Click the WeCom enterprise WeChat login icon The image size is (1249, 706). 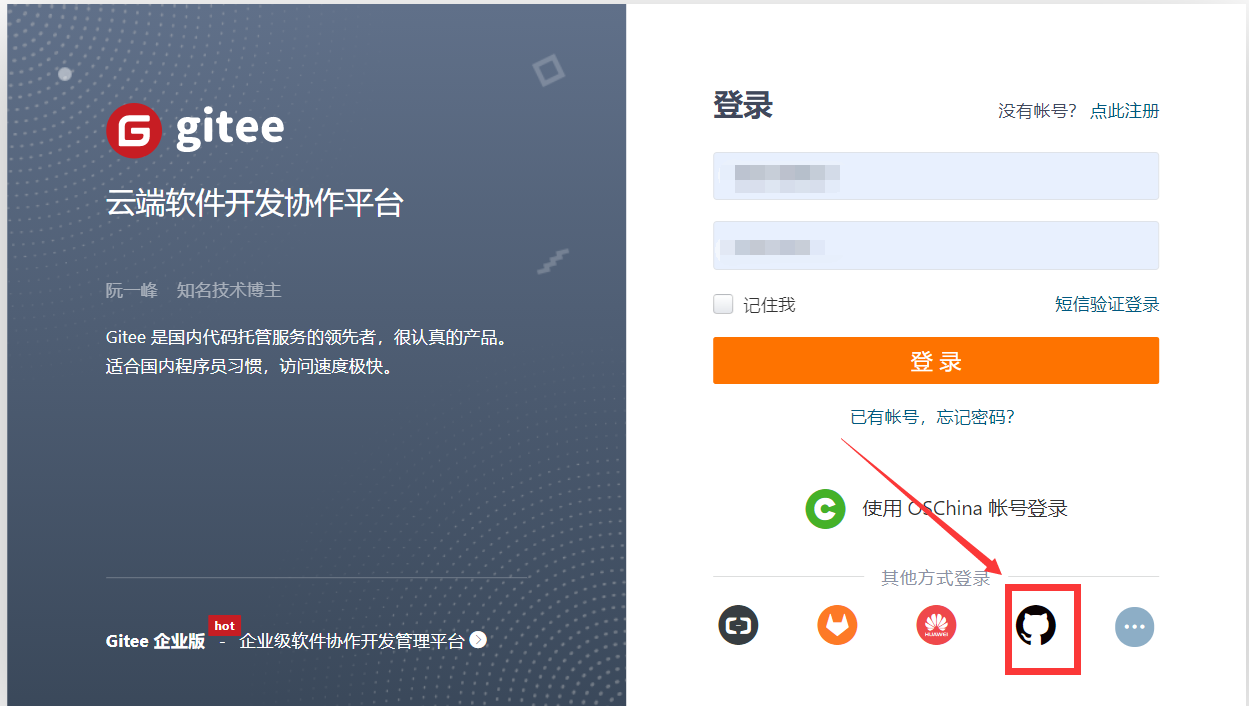pyautogui.click(x=738, y=625)
